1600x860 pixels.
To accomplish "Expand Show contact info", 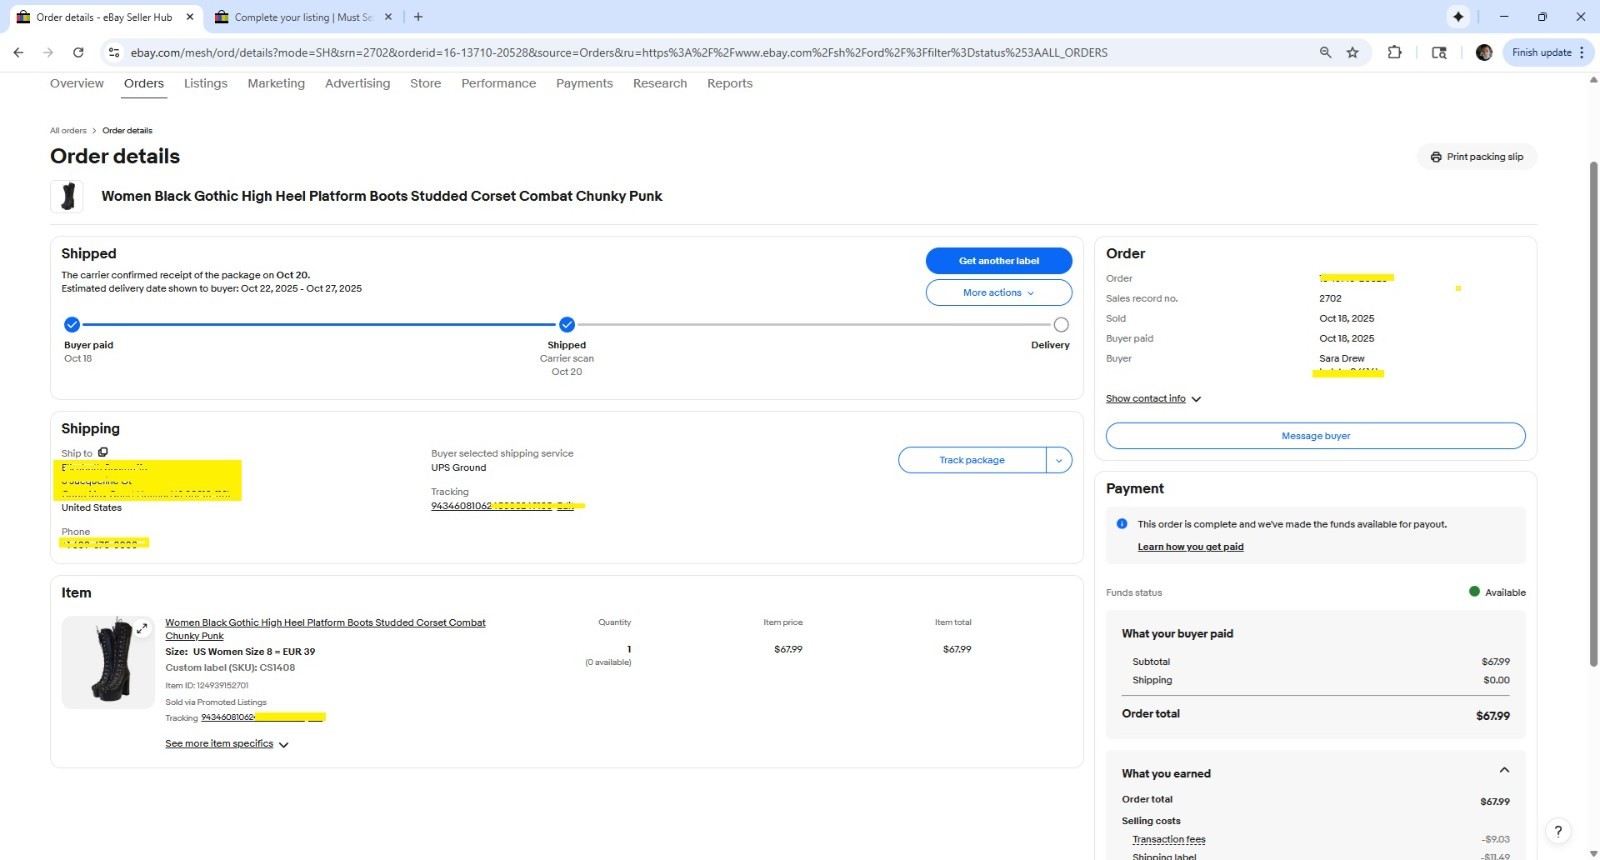I will [x=1153, y=398].
